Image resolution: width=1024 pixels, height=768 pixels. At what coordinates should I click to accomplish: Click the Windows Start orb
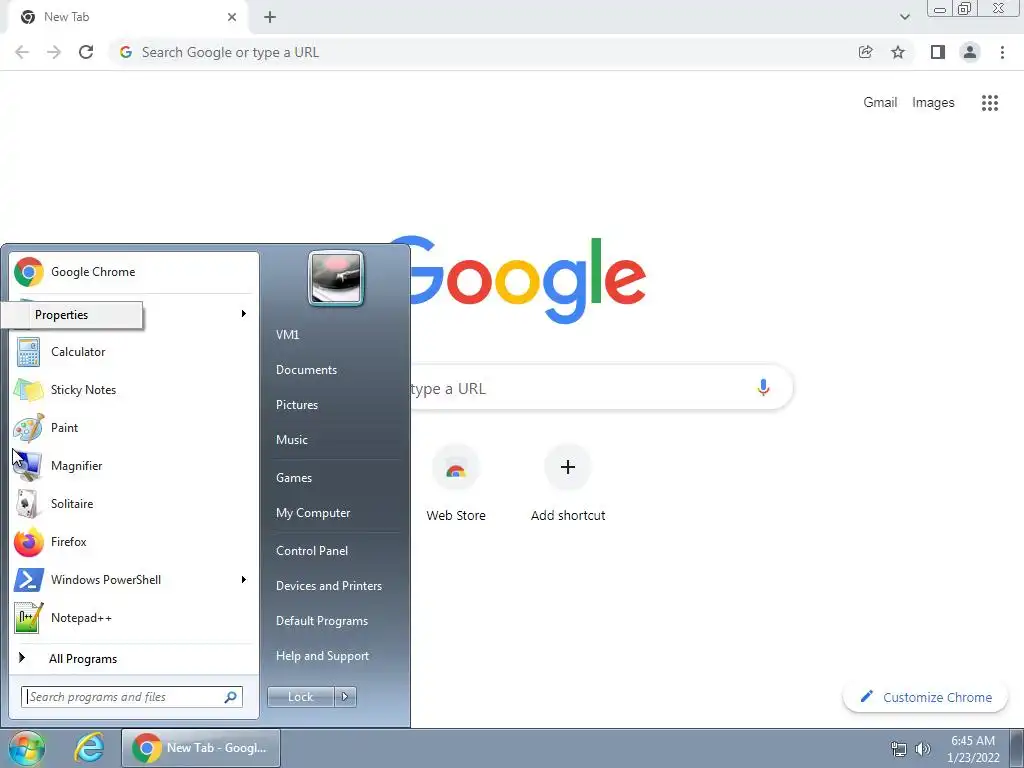27,748
